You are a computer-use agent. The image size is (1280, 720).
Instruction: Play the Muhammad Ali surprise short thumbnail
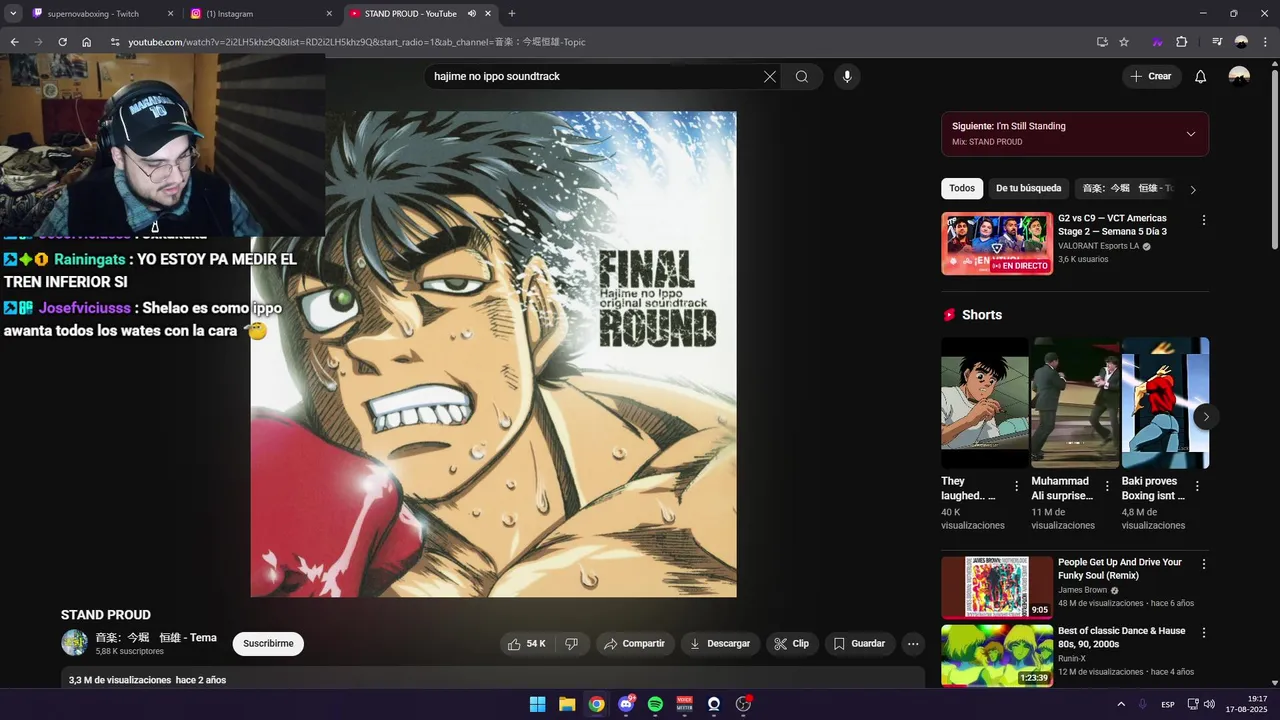(1075, 403)
